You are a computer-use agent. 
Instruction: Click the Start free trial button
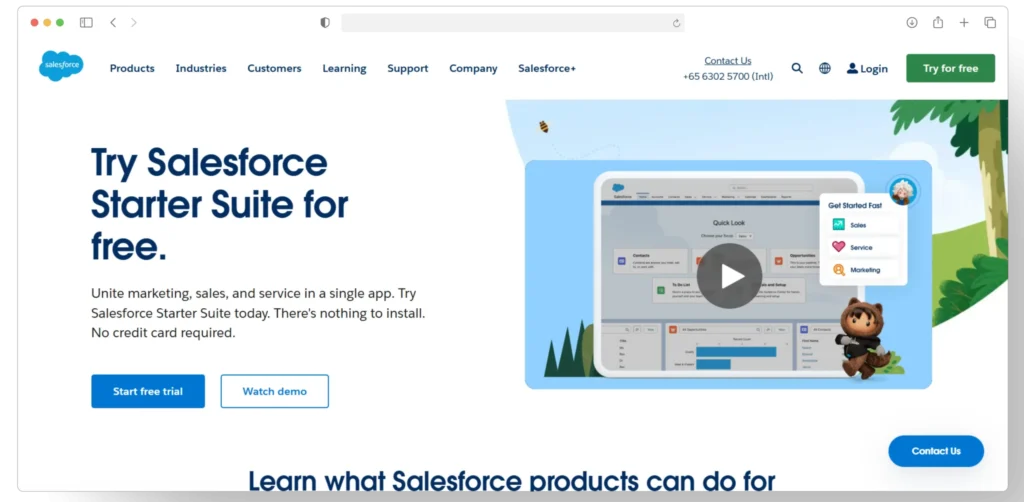tap(148, 391)
